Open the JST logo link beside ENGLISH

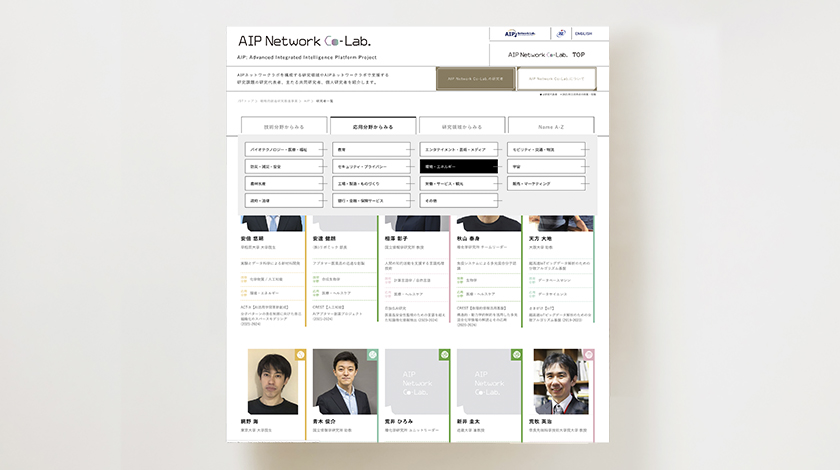tap(561, 33)
